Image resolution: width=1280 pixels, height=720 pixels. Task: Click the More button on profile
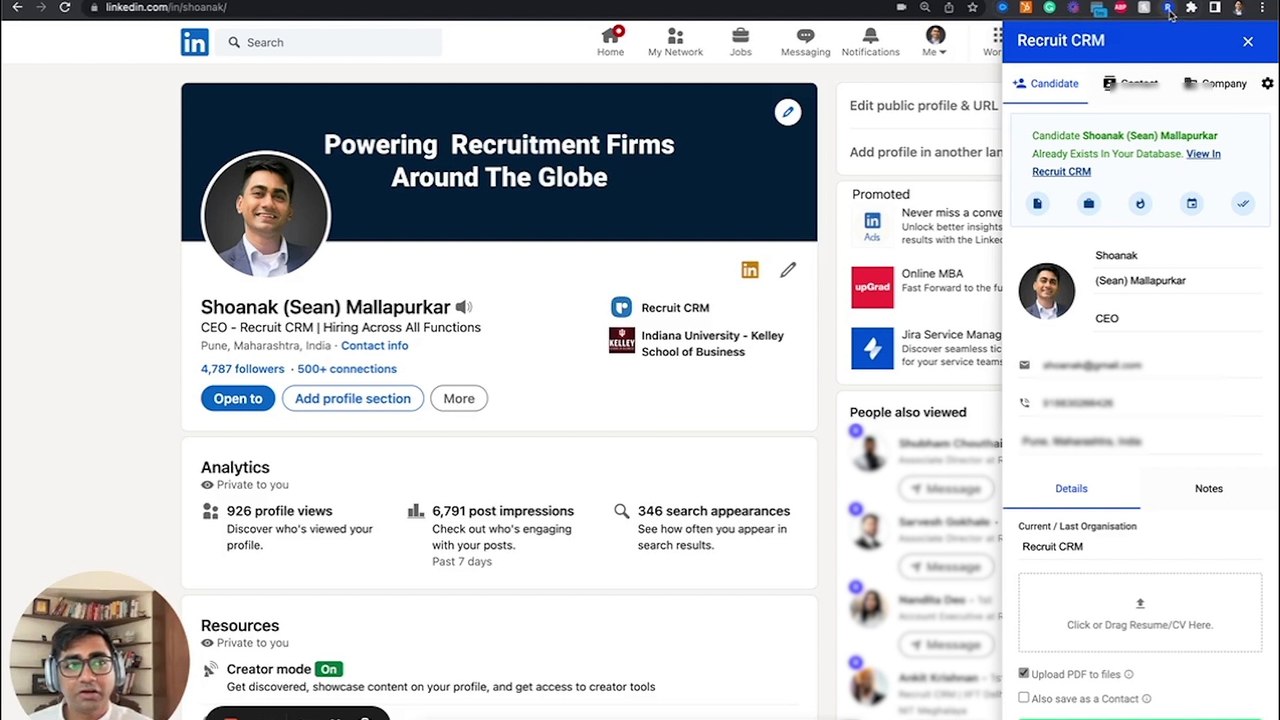459,398
